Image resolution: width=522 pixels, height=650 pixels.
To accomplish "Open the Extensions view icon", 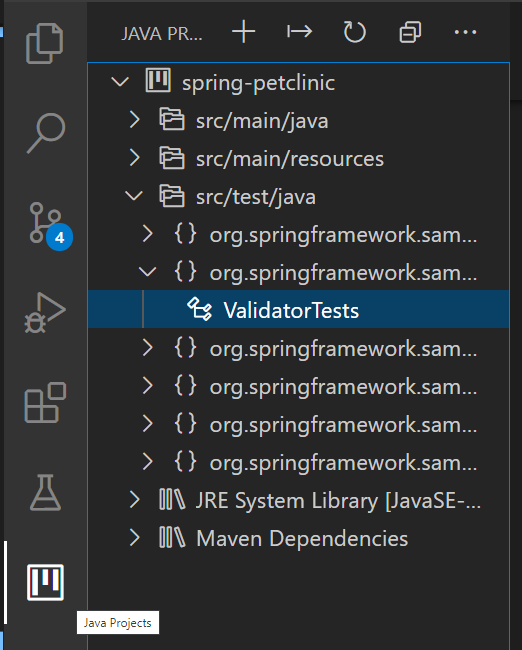I will (45, 403).
